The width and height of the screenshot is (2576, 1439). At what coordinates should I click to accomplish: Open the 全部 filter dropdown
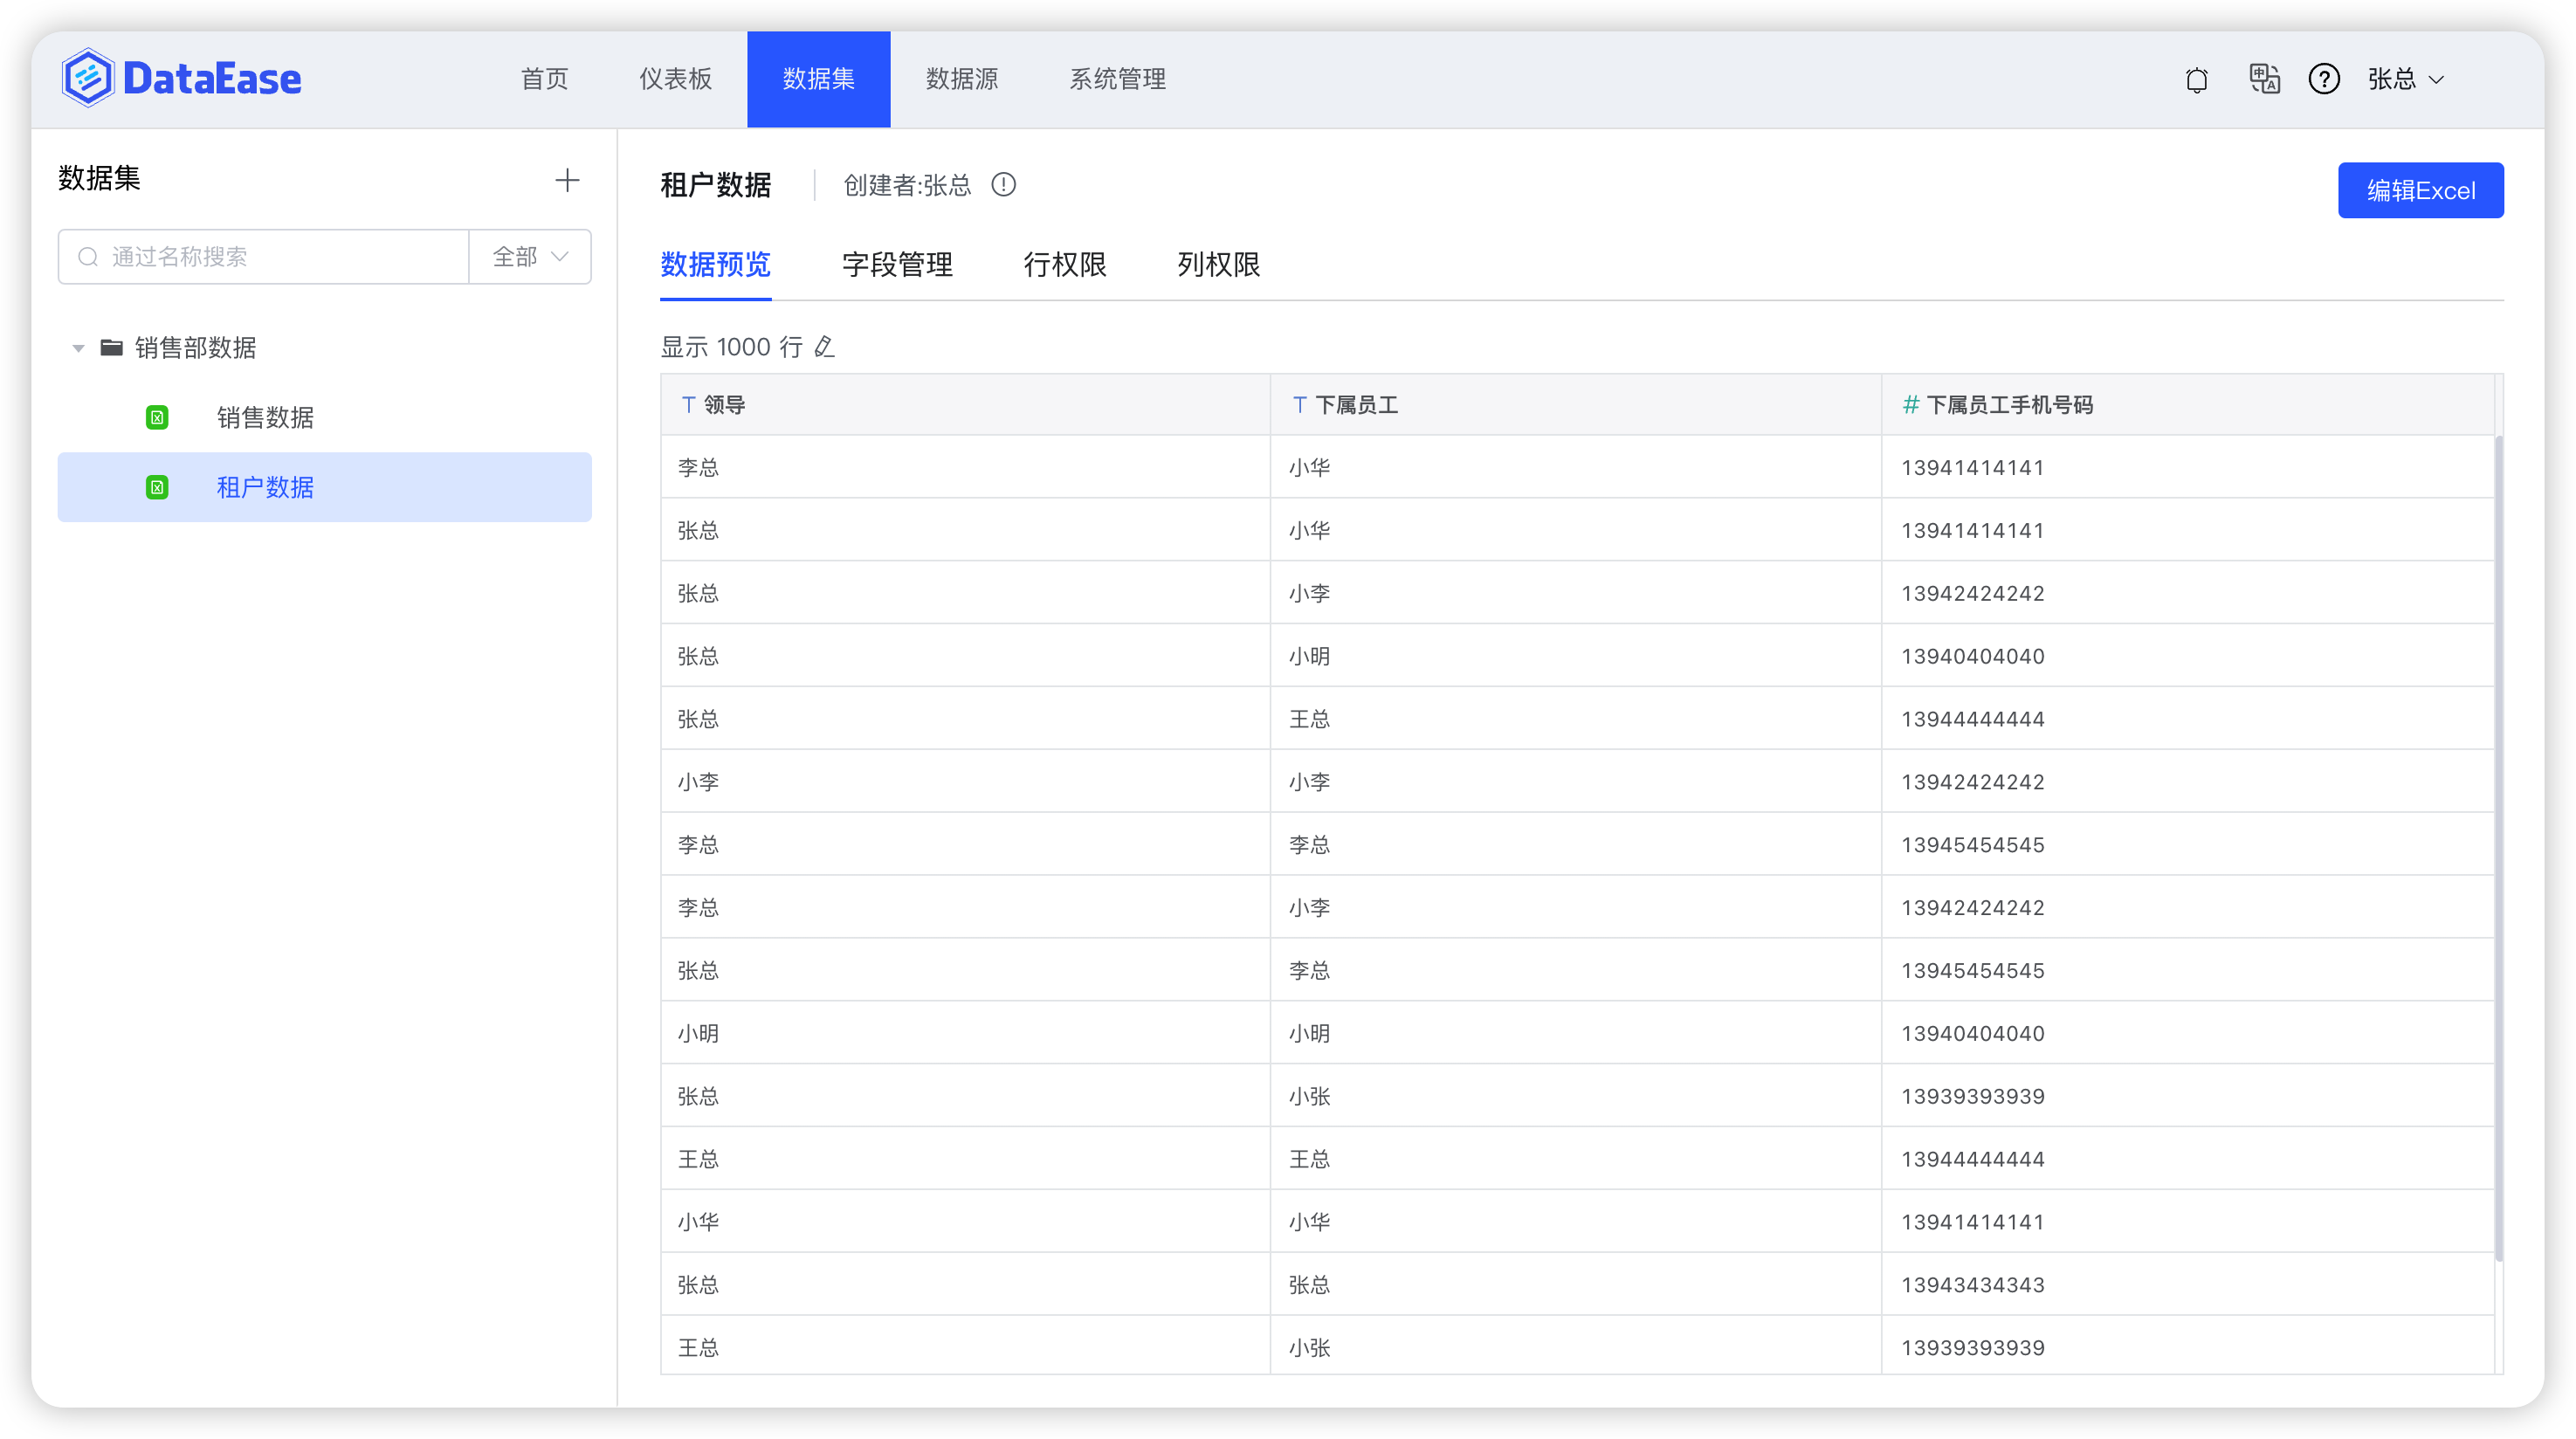coord(530,257)
